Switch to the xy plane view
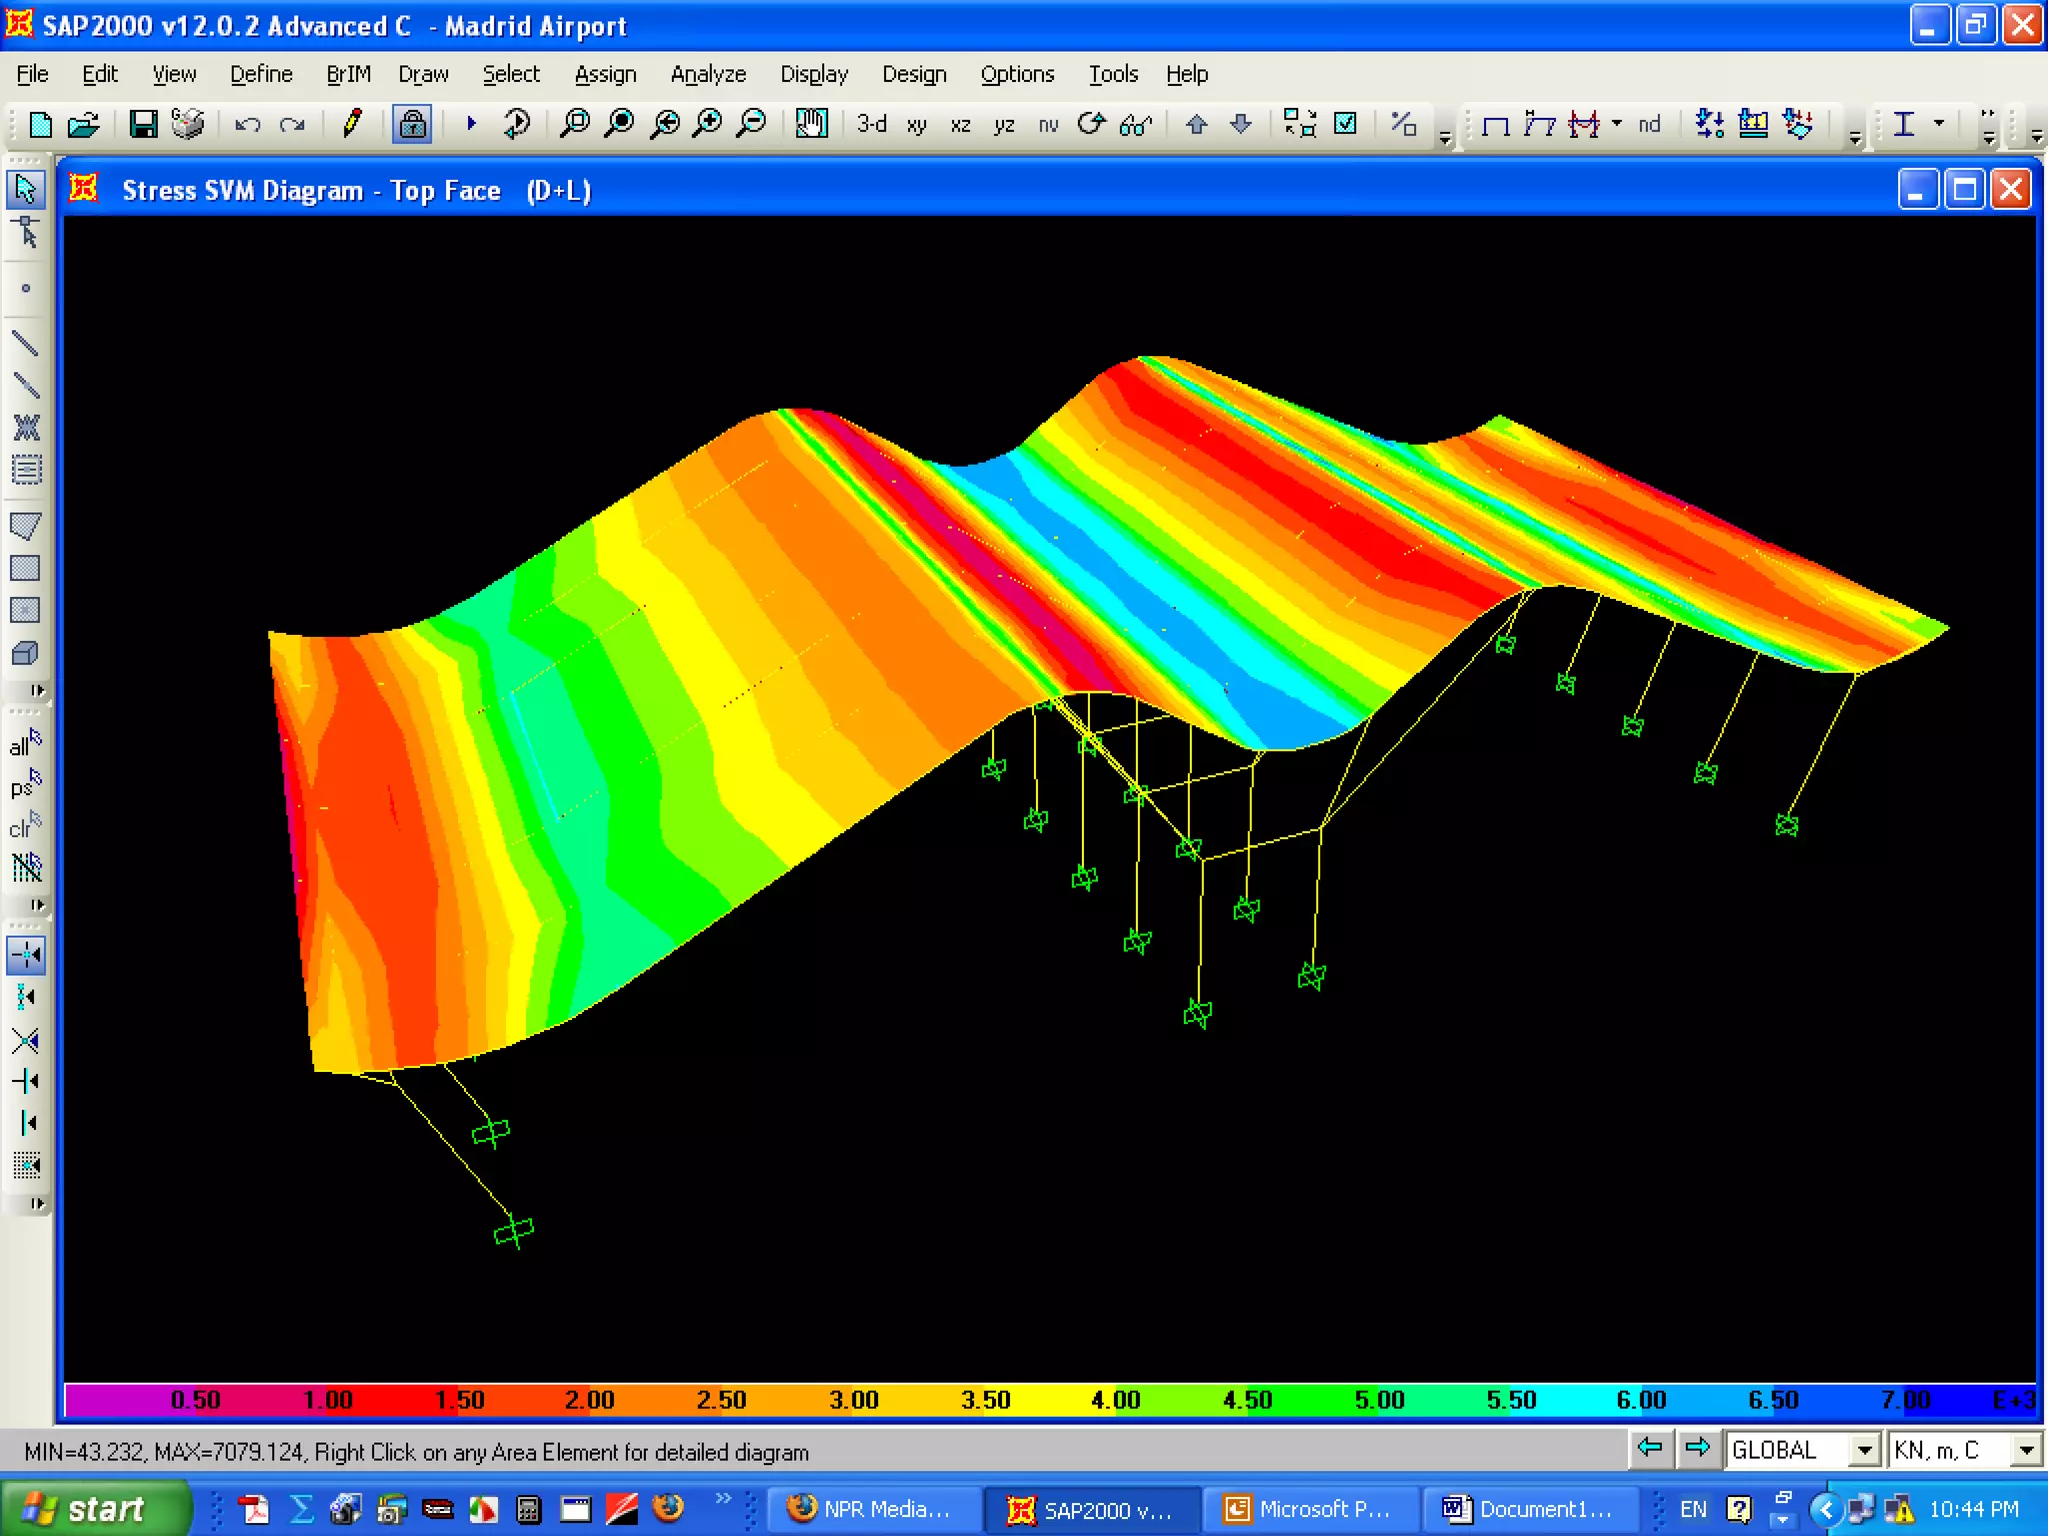 click(x=916, y=124)
